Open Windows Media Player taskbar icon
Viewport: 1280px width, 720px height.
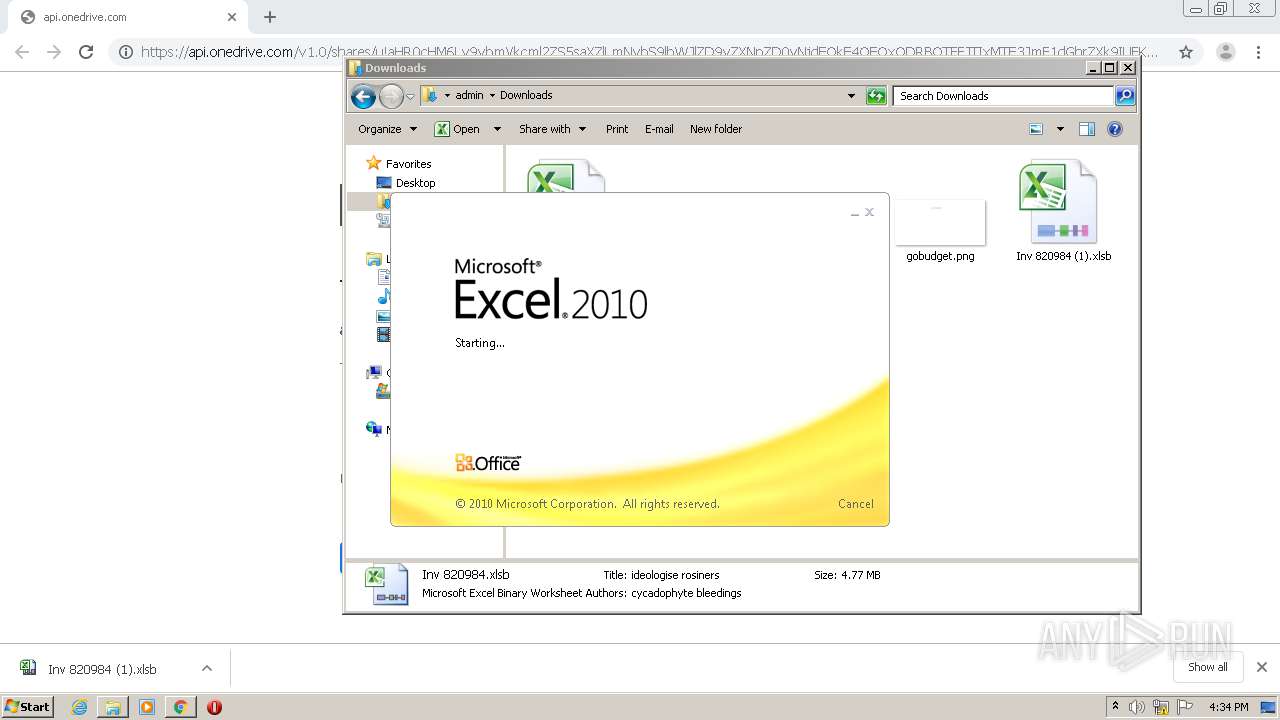(x=147, y=707)
